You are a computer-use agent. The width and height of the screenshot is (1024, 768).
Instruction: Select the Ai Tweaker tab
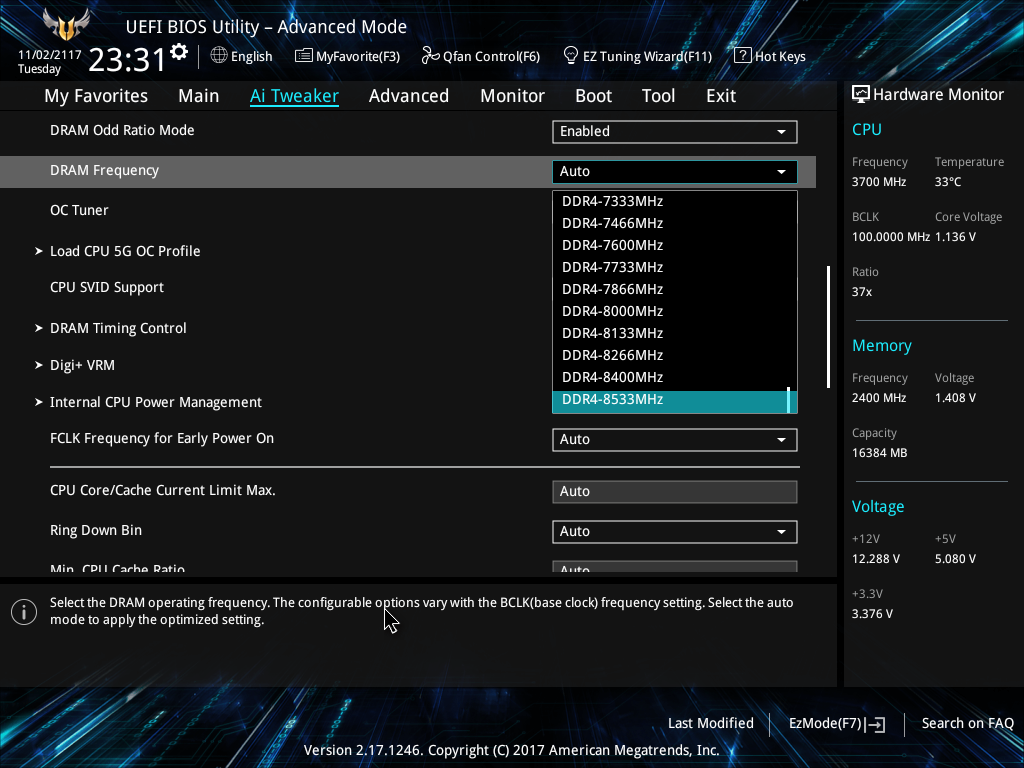pyautogui.click(x=294, y=96)
